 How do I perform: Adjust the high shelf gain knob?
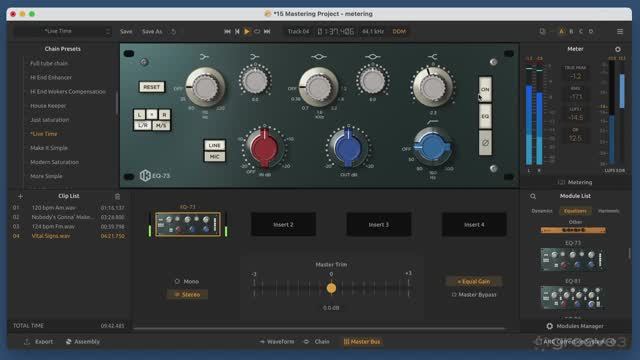tap(432, 87)
